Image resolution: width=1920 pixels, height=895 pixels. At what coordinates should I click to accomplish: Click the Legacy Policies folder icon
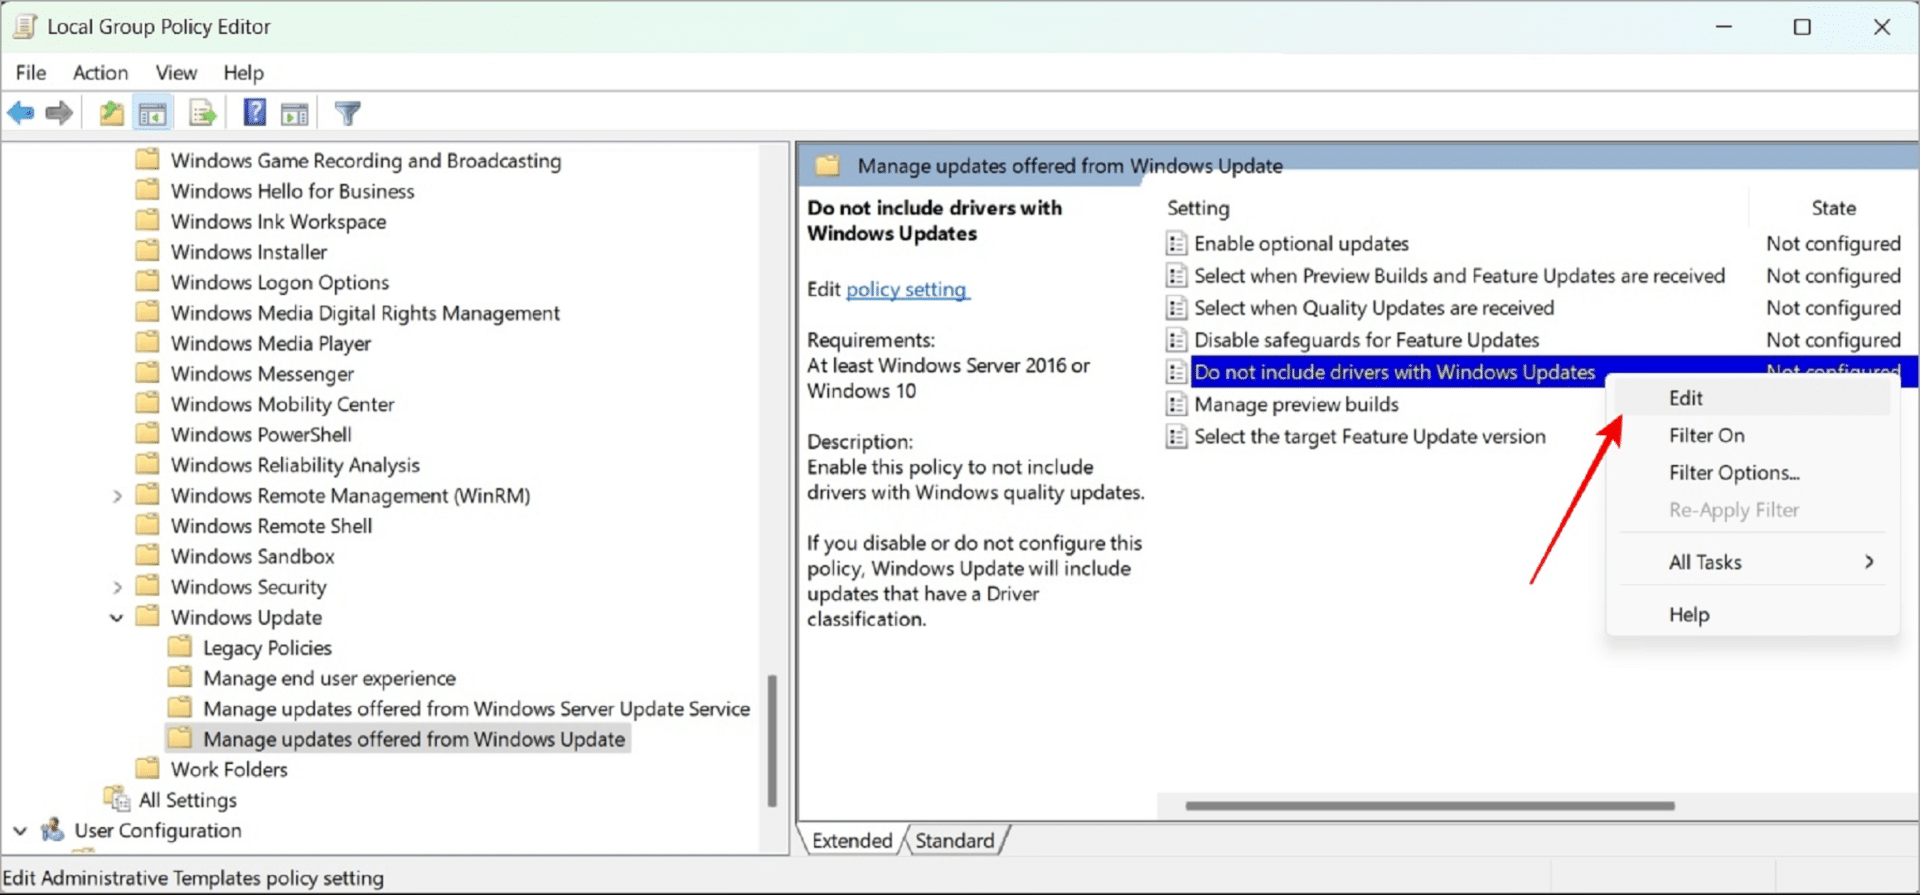point(180,646)
